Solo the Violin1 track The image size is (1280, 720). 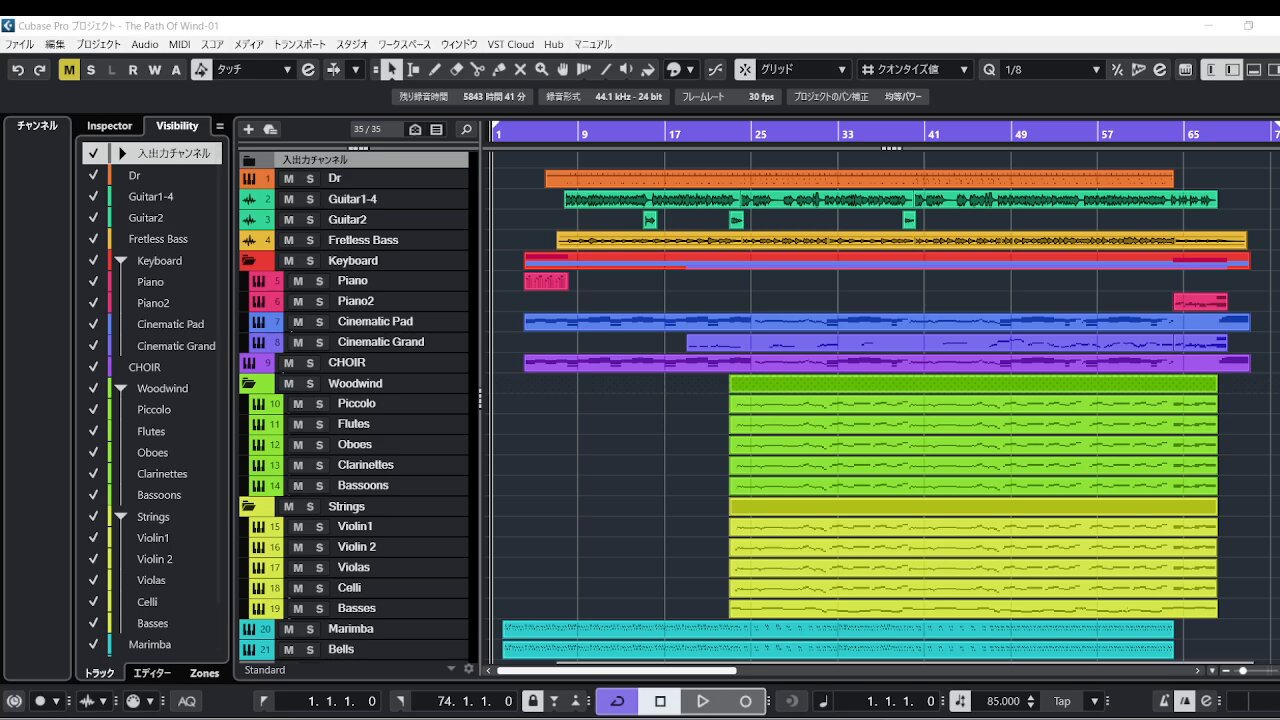(320, 527)
